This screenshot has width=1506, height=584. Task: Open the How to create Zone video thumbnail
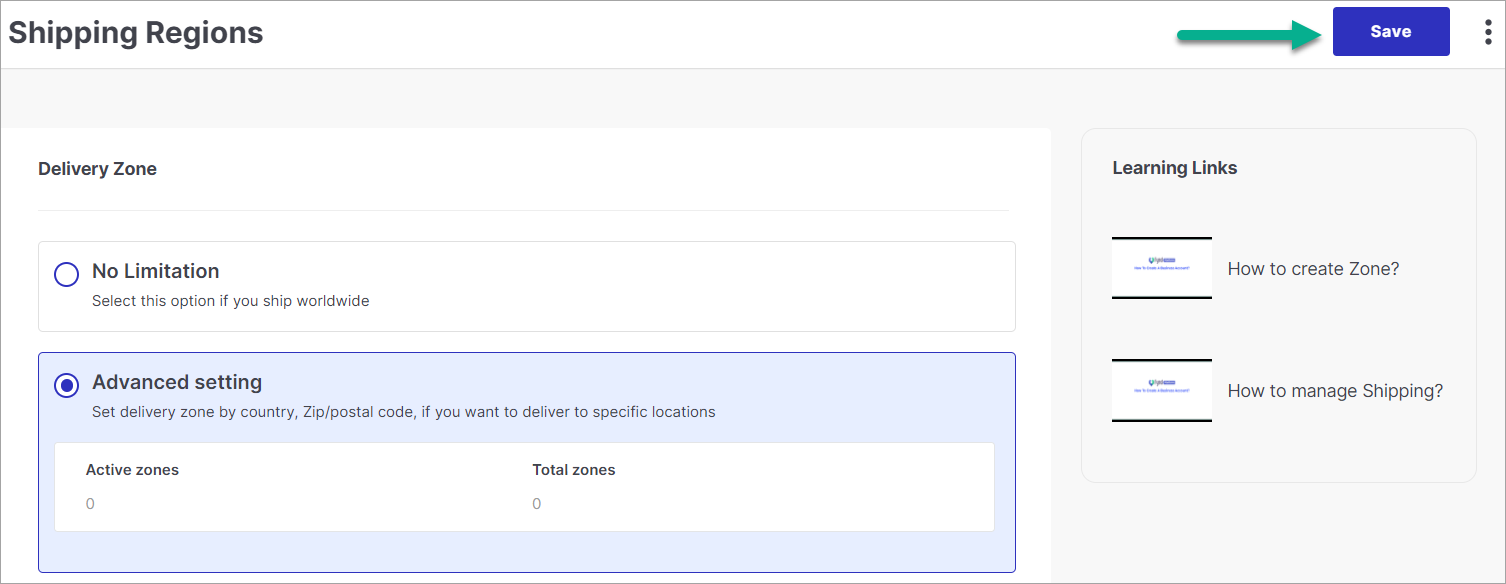[1162, 268]
